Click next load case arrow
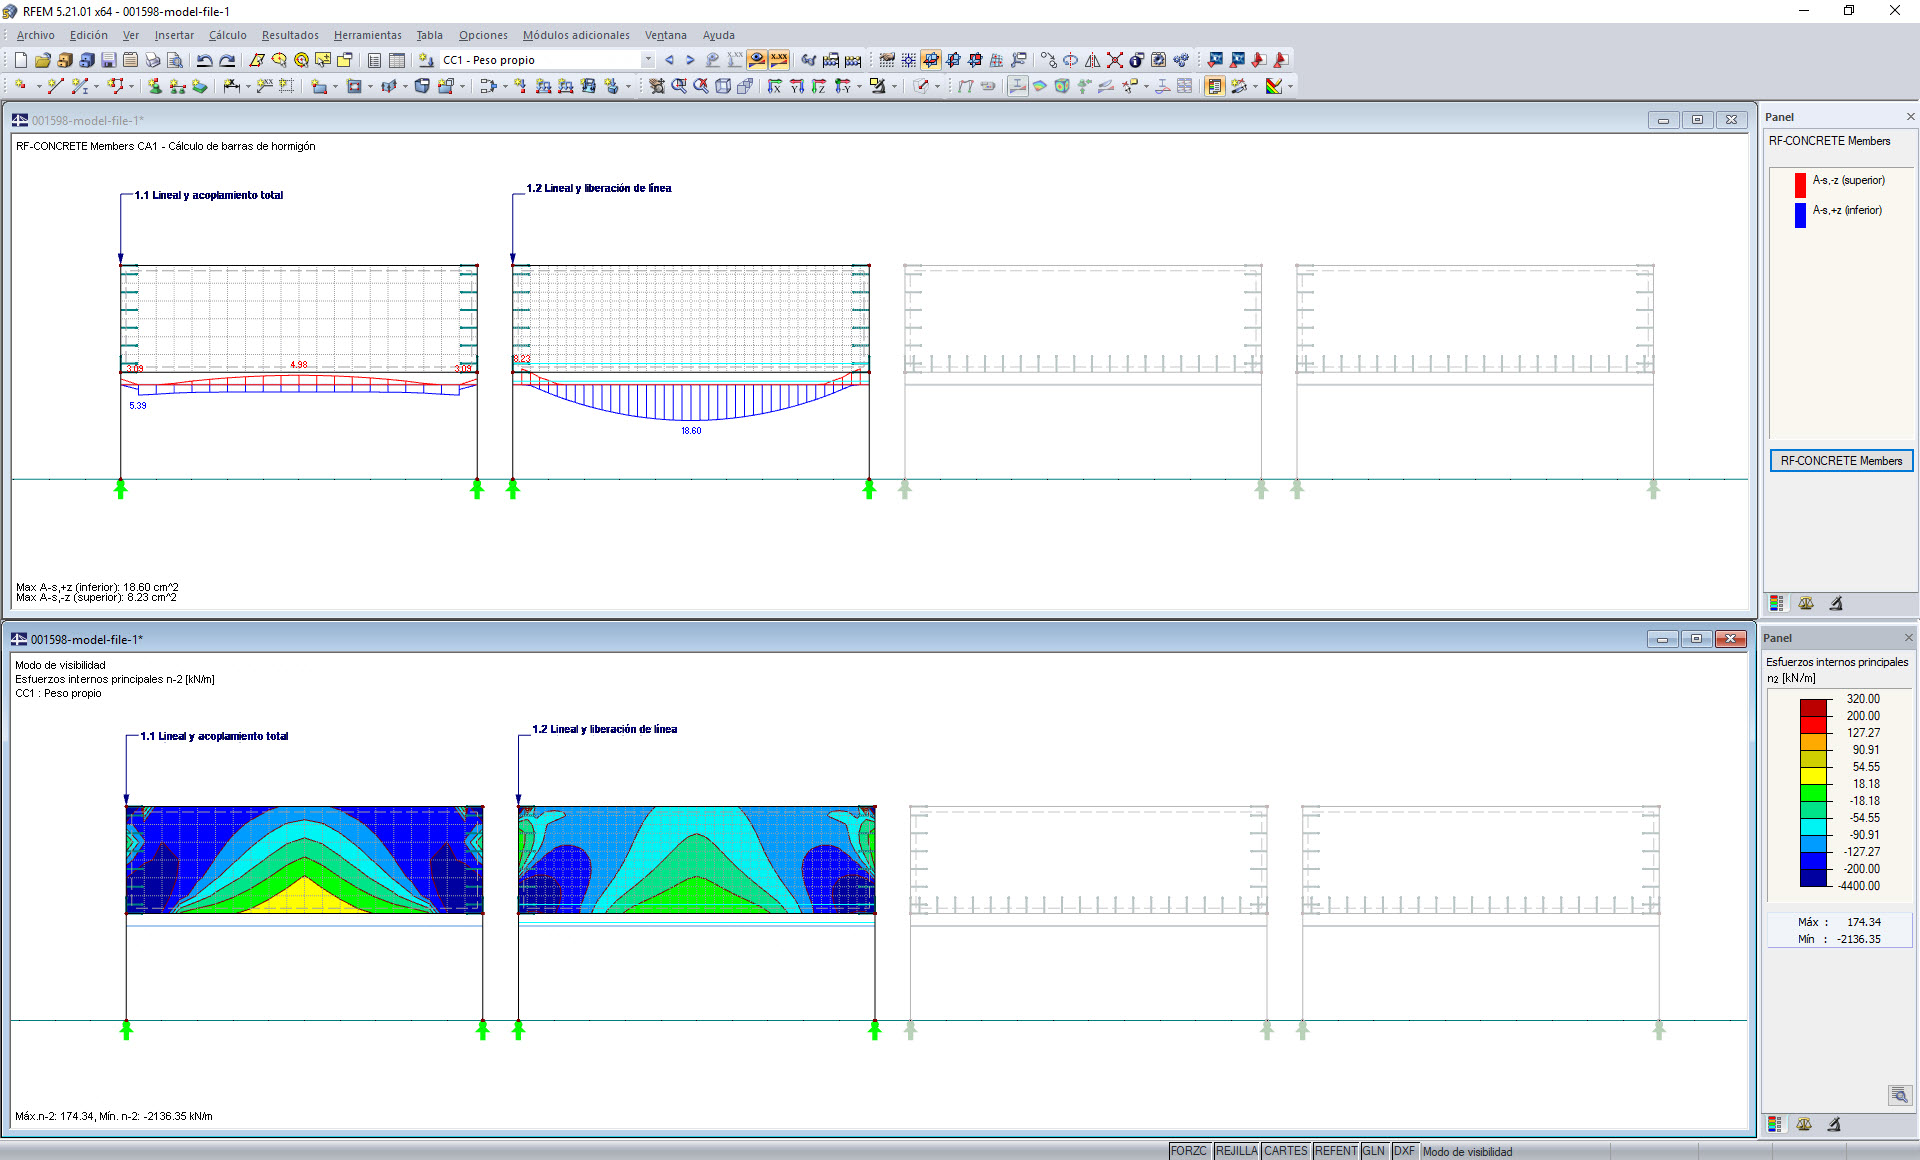Screen dimensions: 1920x1160 [690, 60]
